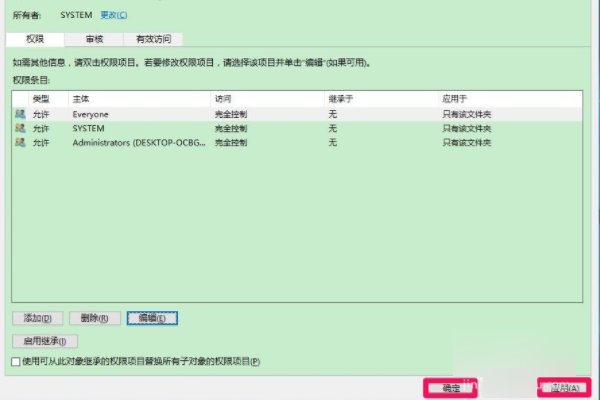Image resolution: width=600 pixels, height=400 pixels.
Task: Click the 启用继承(I) button
Action: (45, 341)
